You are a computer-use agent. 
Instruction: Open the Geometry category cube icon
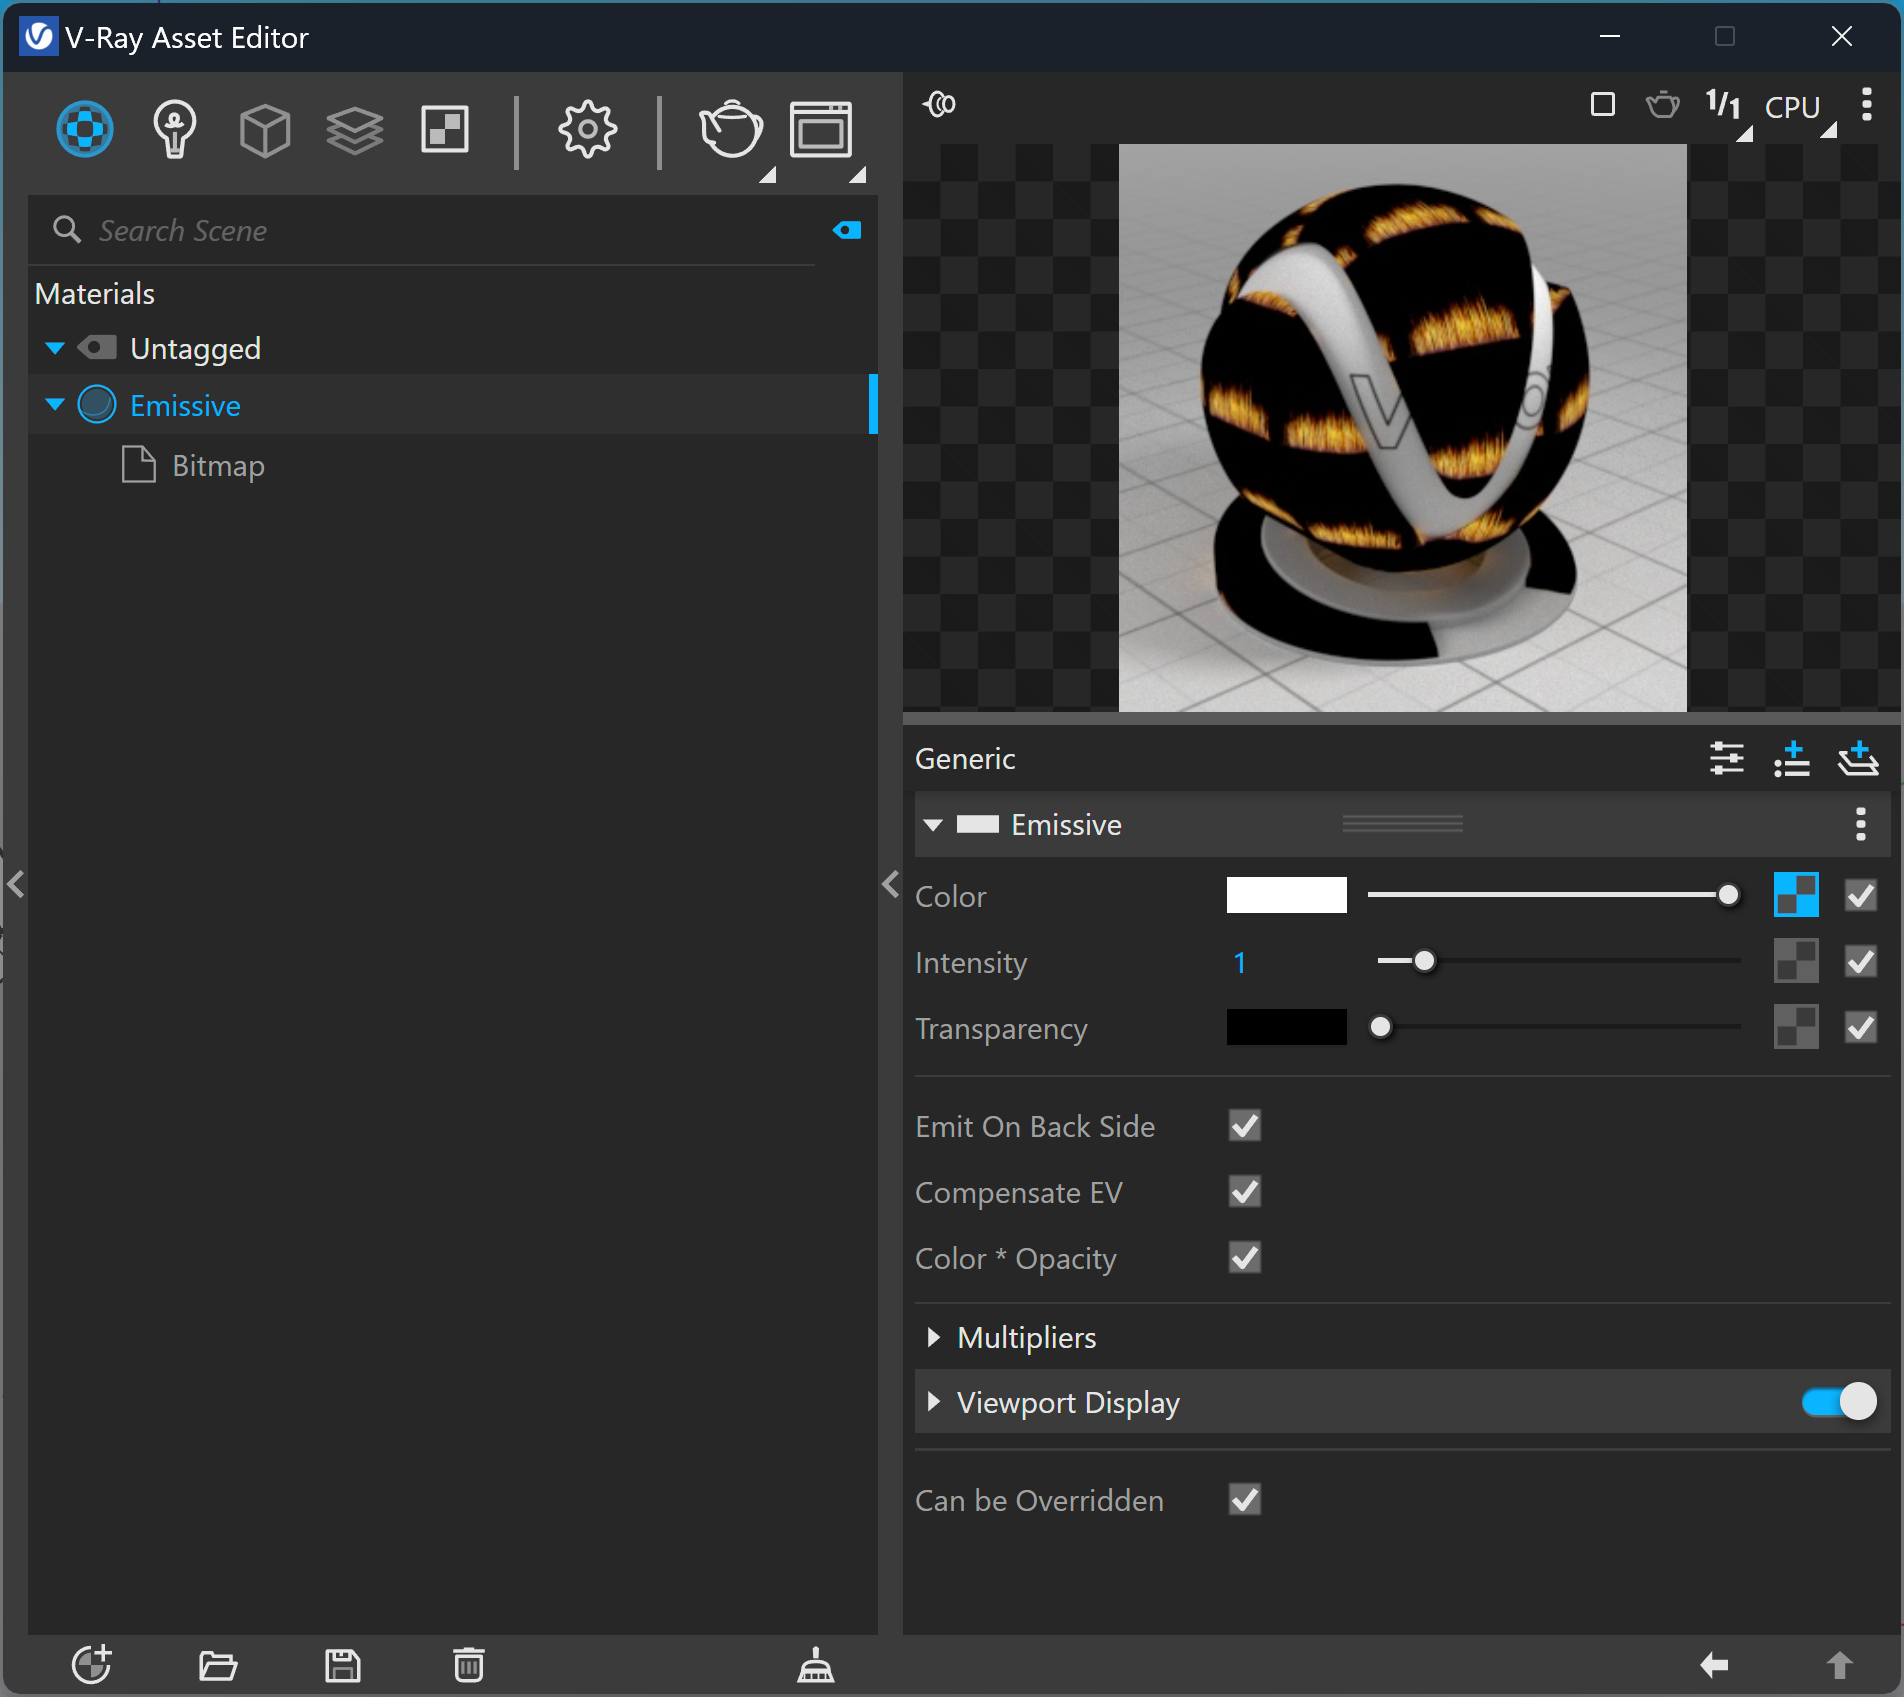[x=265, y=130]
